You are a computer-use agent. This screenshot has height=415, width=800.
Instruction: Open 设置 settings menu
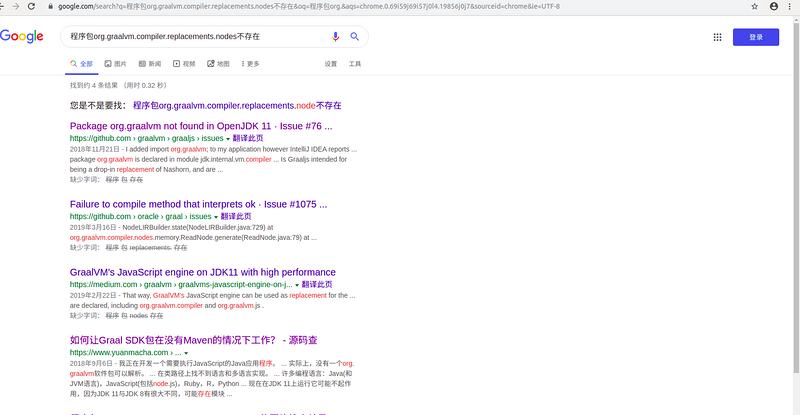[x=331, y=64]
